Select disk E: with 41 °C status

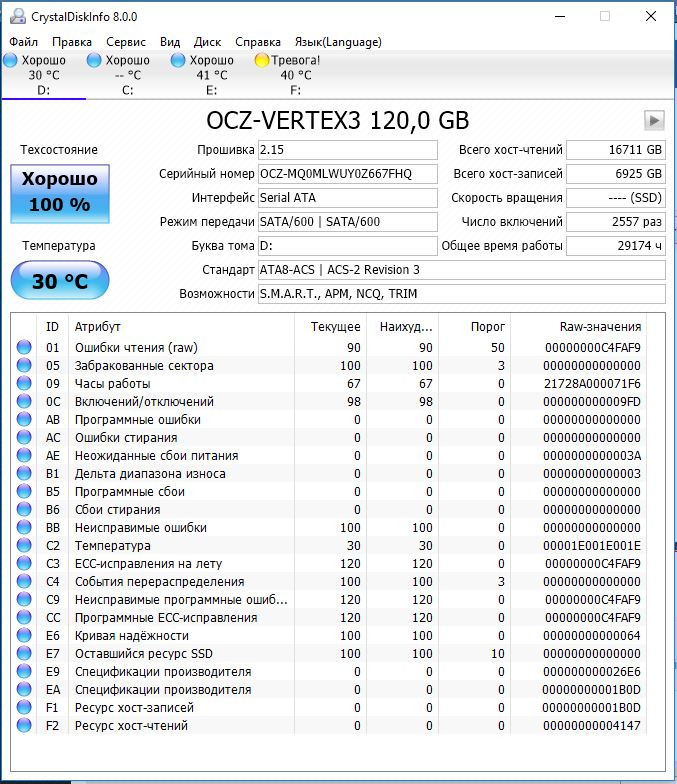212,75
